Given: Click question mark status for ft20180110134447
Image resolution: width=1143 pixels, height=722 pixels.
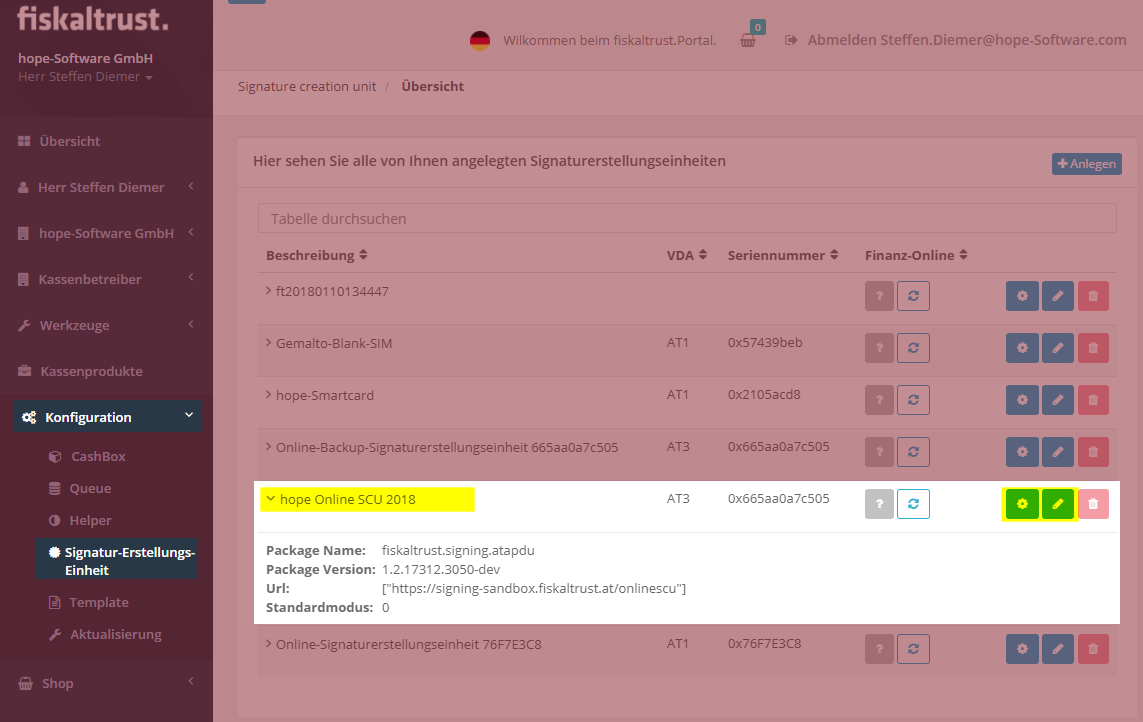Looking at the screenshot, I should pyautogui.click(x=879, y=296).
